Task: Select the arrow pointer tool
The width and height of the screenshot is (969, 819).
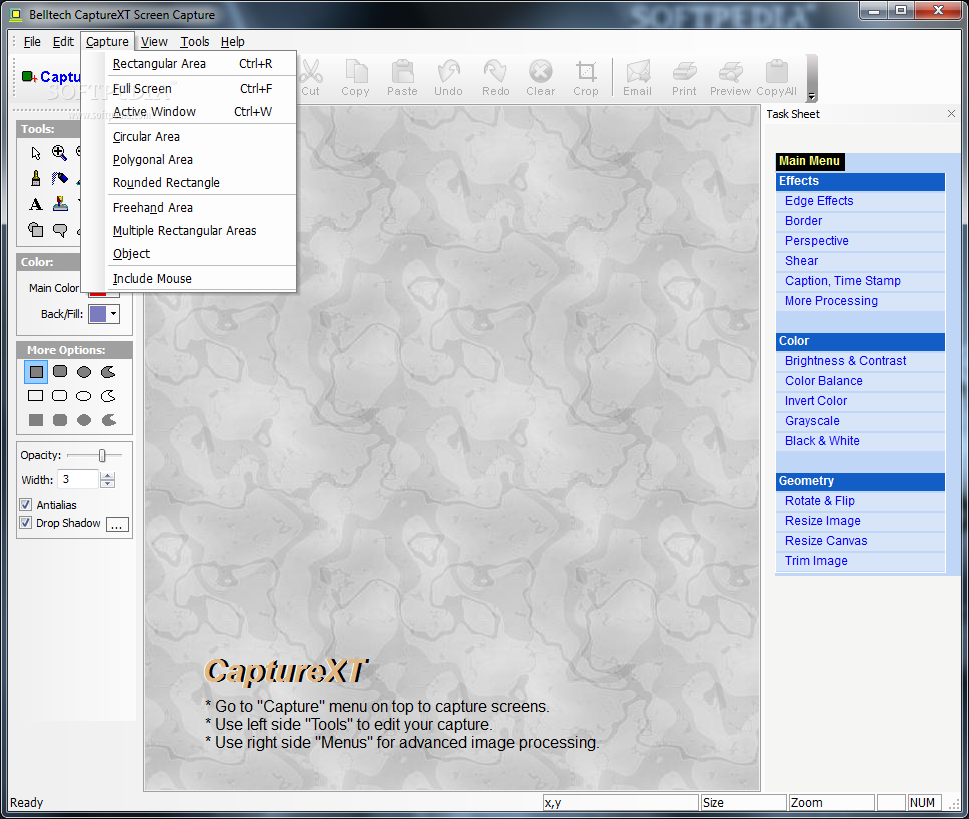Action: point(36,153)
